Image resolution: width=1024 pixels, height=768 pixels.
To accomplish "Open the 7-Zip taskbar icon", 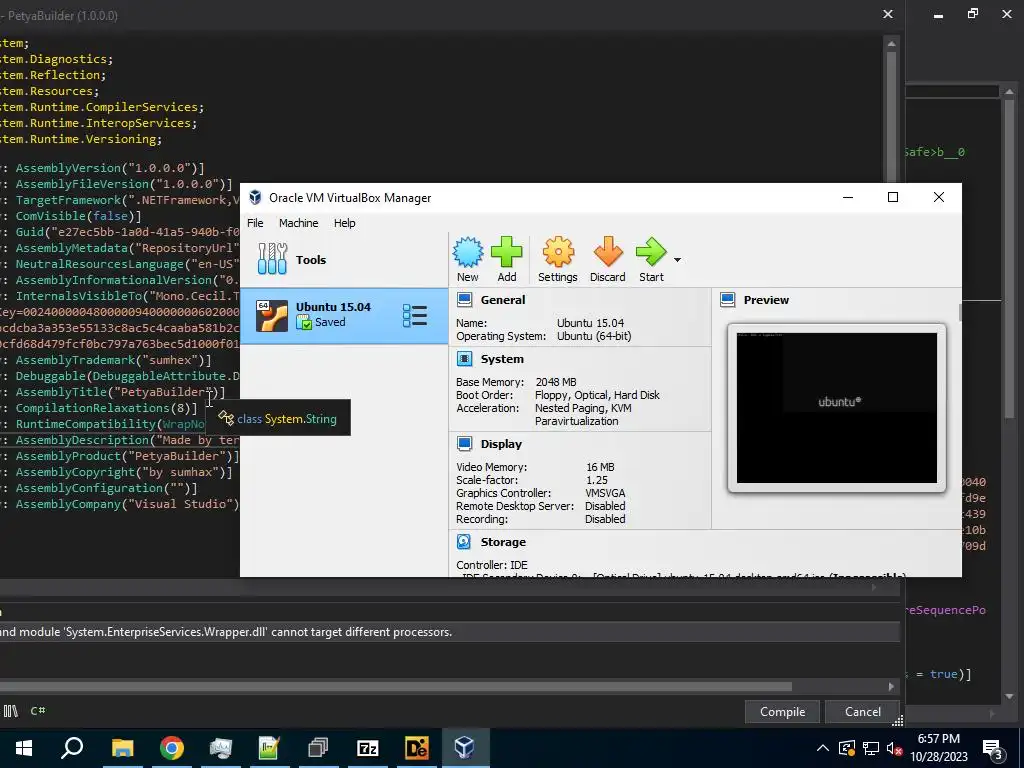I will point(368,748).
